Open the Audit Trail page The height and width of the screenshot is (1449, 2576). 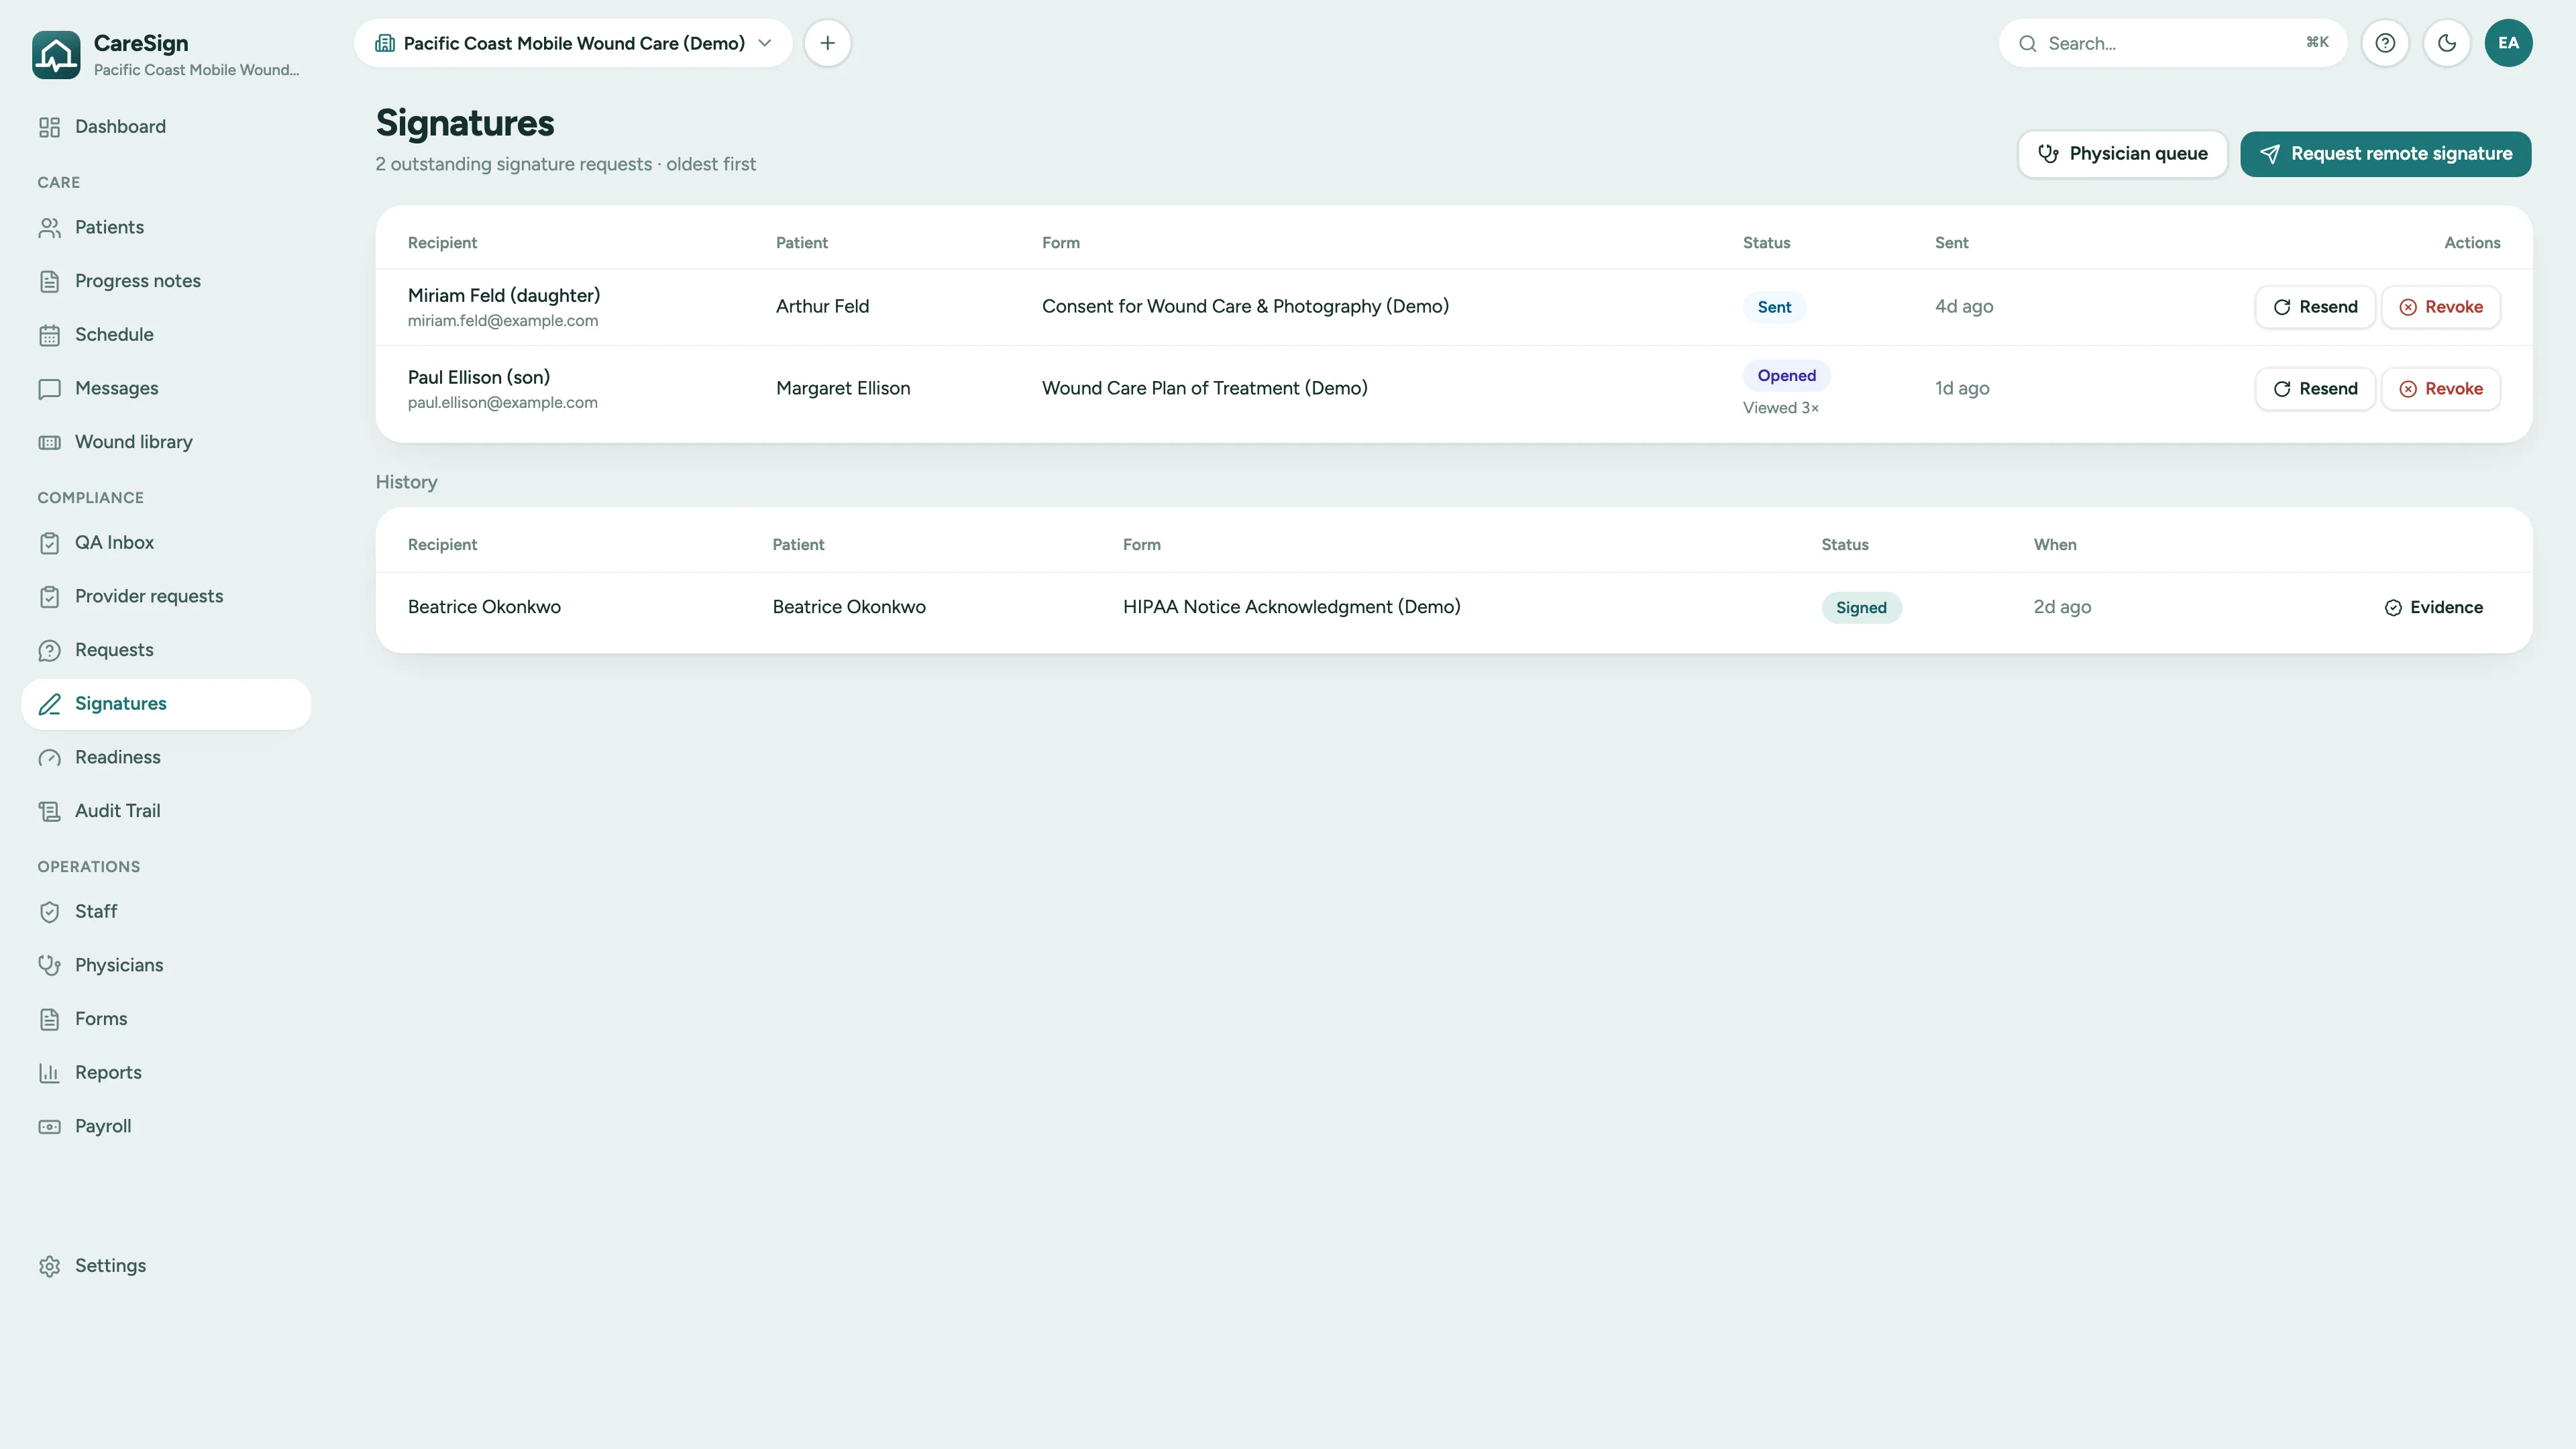[x=166, y=811]
